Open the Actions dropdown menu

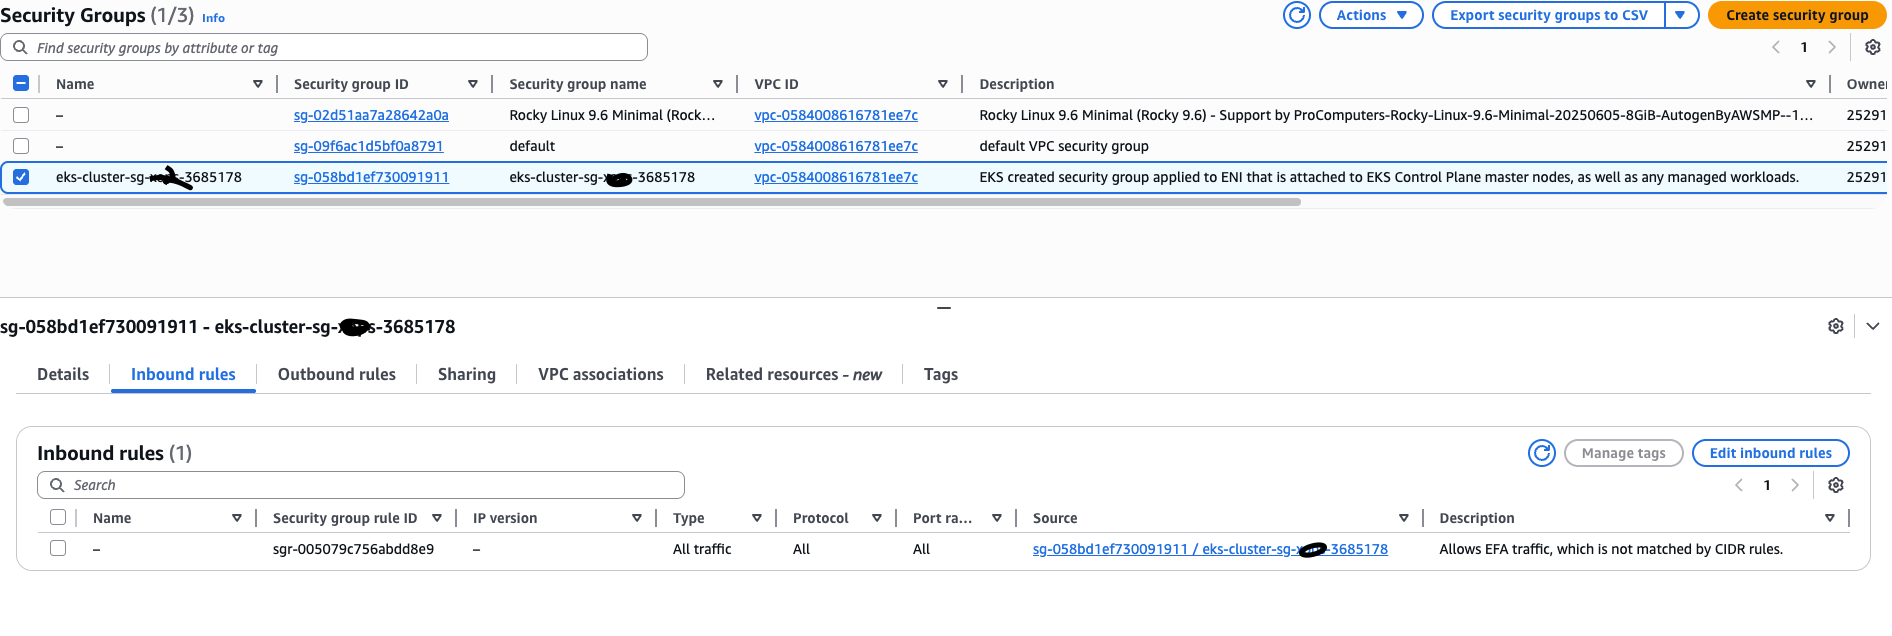coord(1370,15)
